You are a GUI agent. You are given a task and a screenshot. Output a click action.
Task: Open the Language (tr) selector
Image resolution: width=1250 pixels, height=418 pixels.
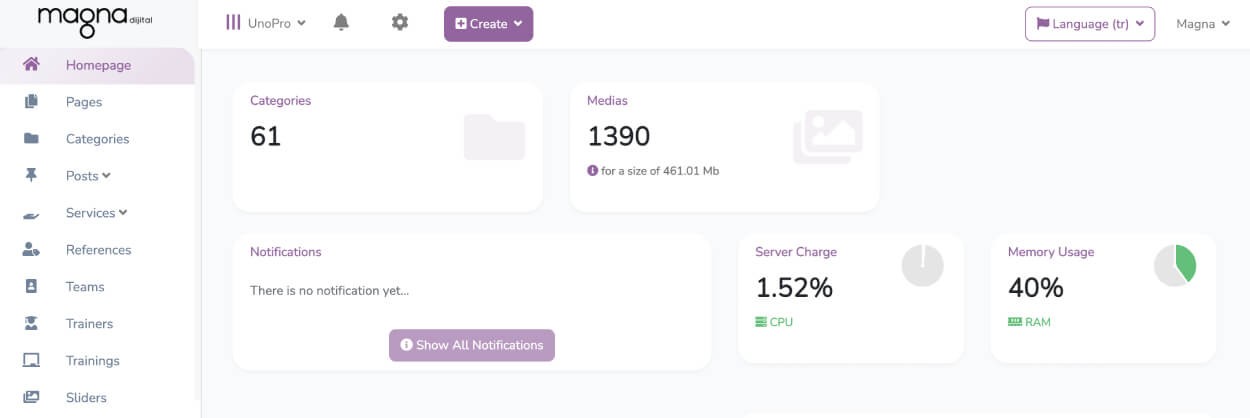tap(1090, 24)
